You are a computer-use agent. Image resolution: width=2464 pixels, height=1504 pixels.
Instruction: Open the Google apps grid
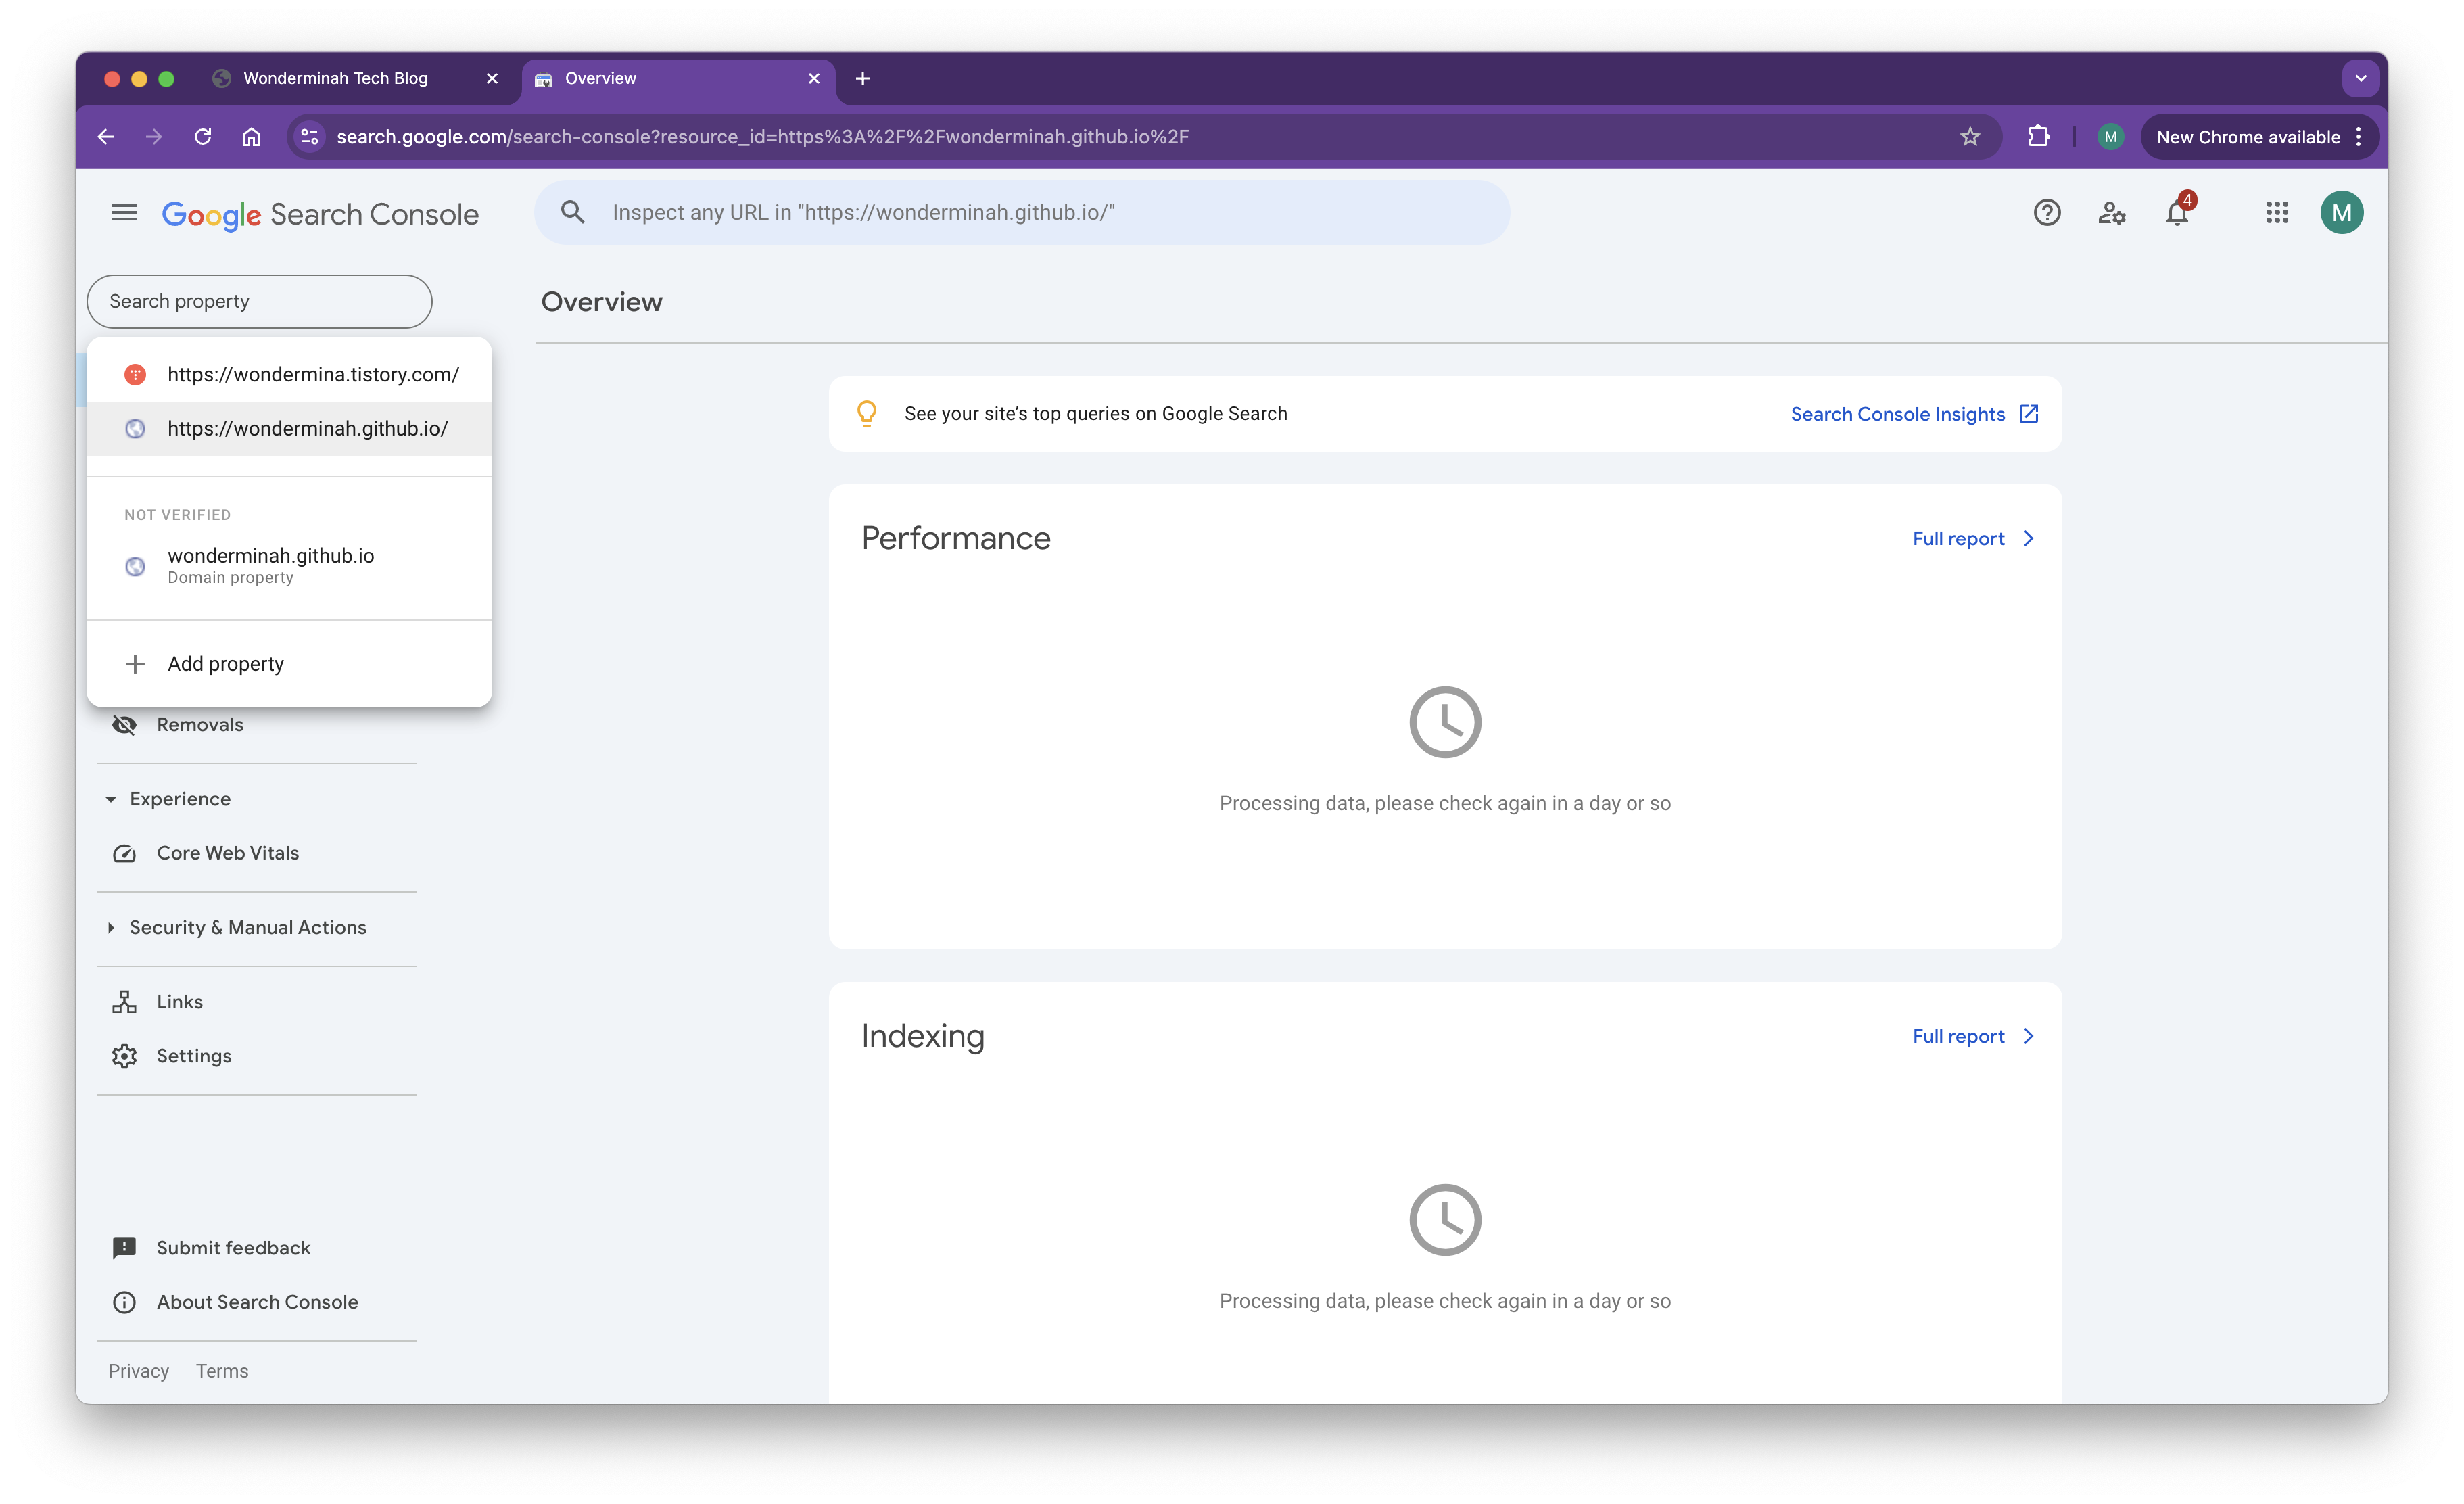click(2277, 213)
